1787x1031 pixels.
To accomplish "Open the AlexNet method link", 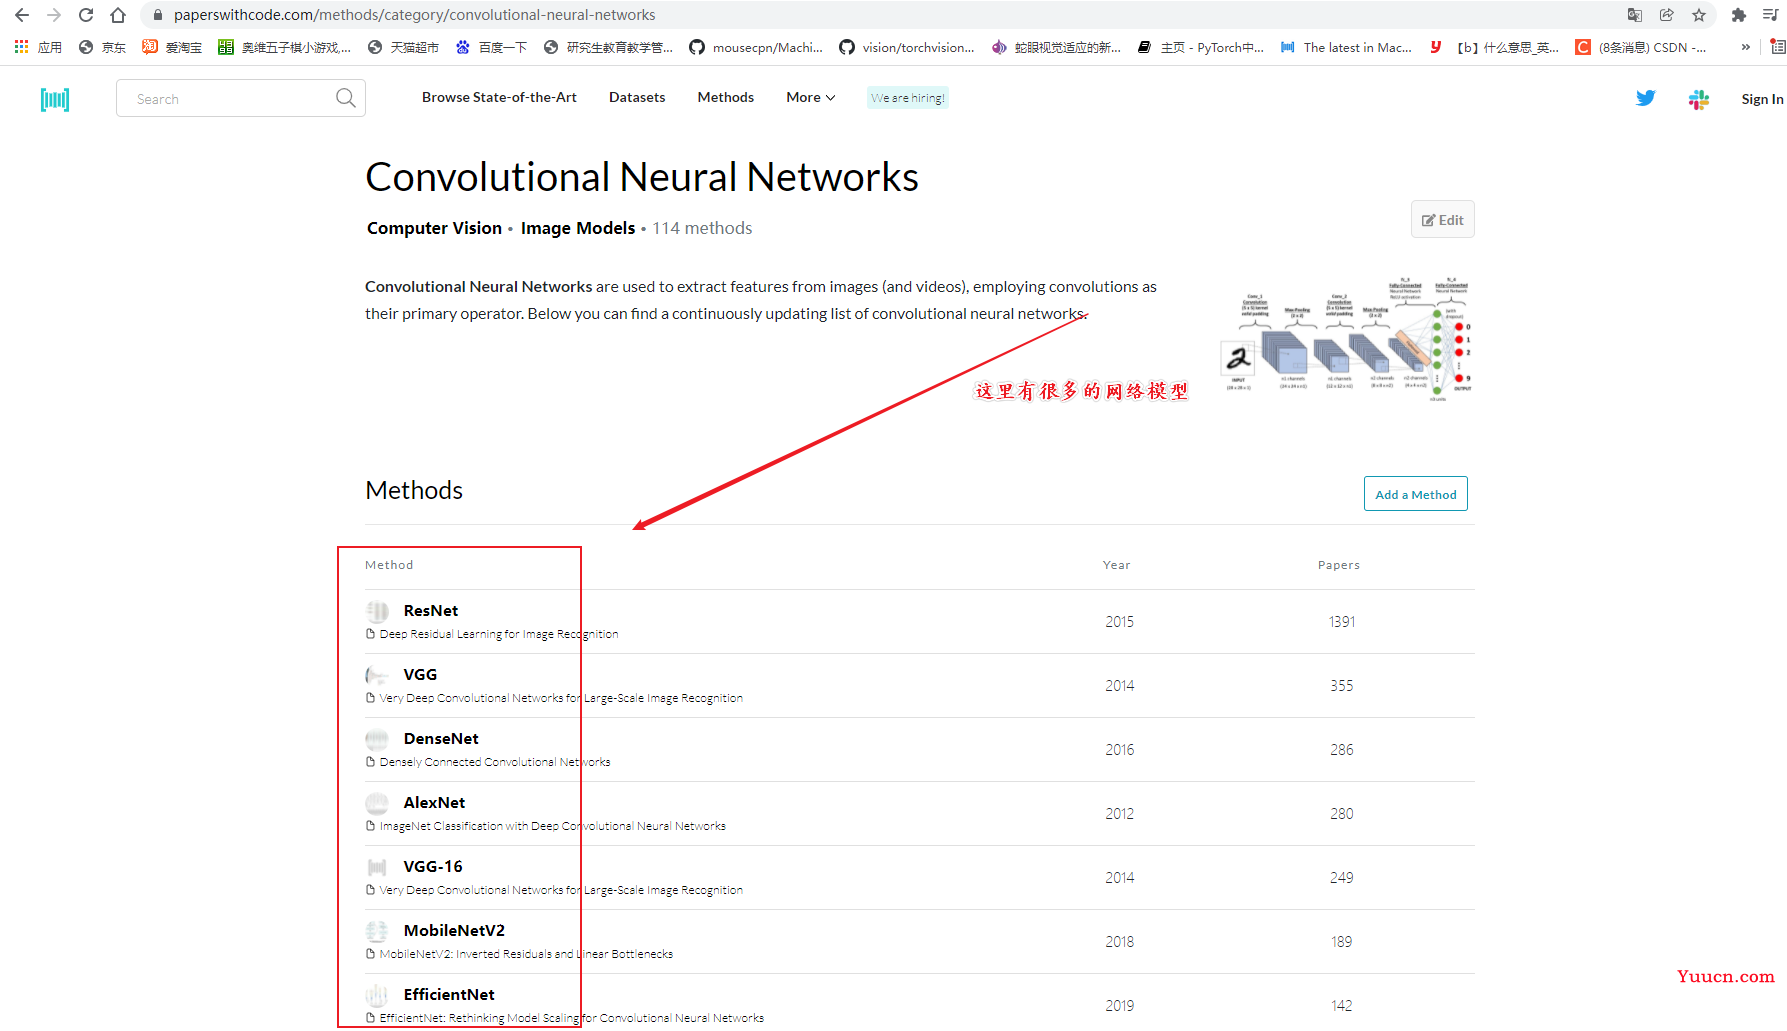I will point(434,803).
